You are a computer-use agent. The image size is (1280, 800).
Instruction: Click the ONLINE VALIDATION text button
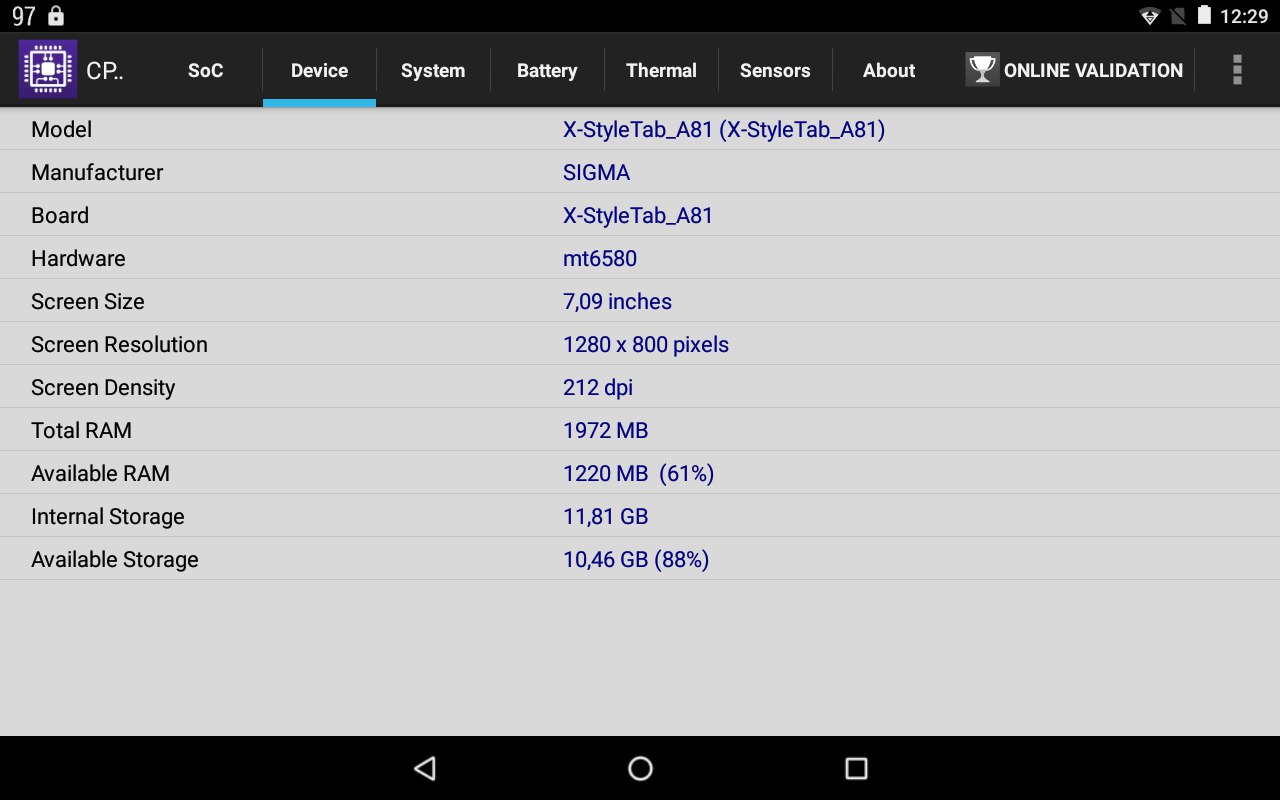(1093, 71)
